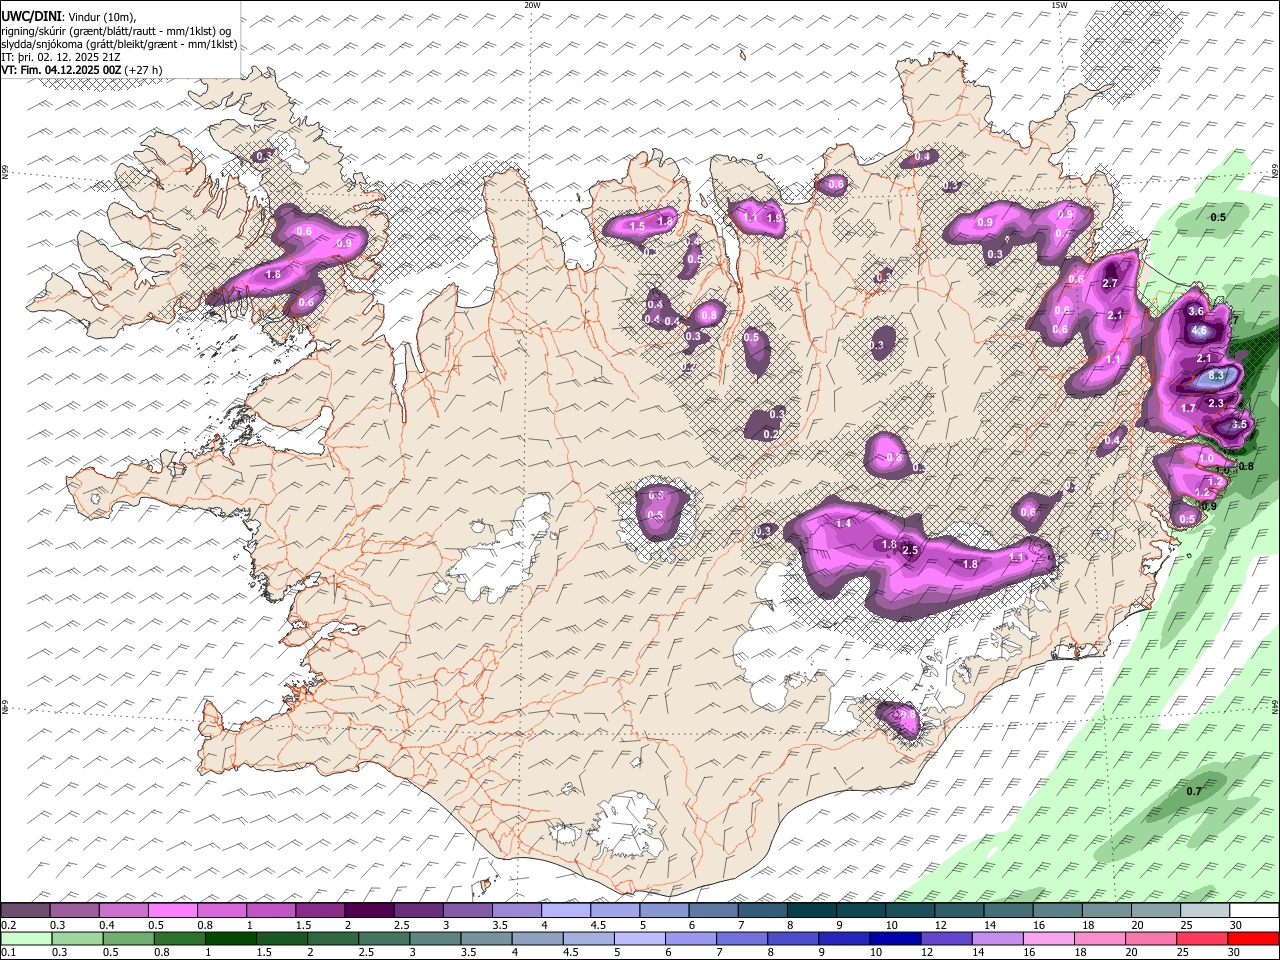Image resolution: width=1280 pixels, height=960 pixels.
Task: Select the VT: Fim. 04.12.2025 00Z line
Action: coord(82,70)
